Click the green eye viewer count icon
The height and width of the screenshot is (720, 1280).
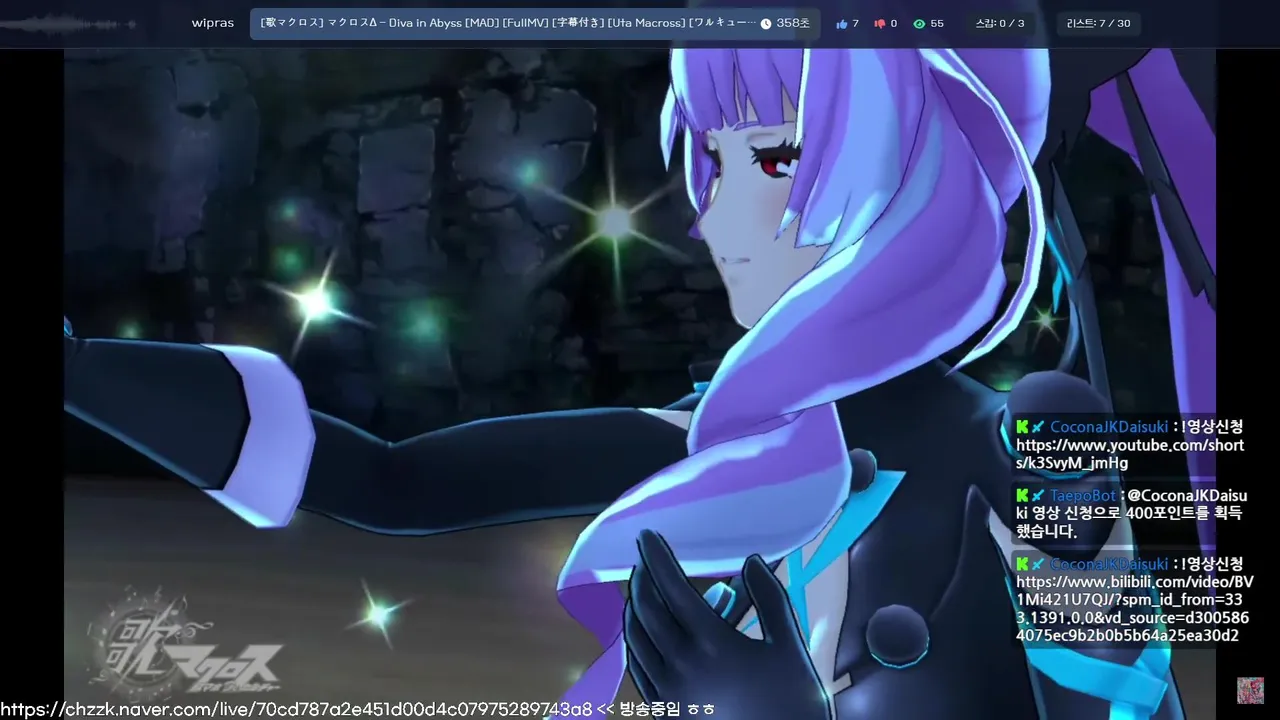(x=919, y=23)
